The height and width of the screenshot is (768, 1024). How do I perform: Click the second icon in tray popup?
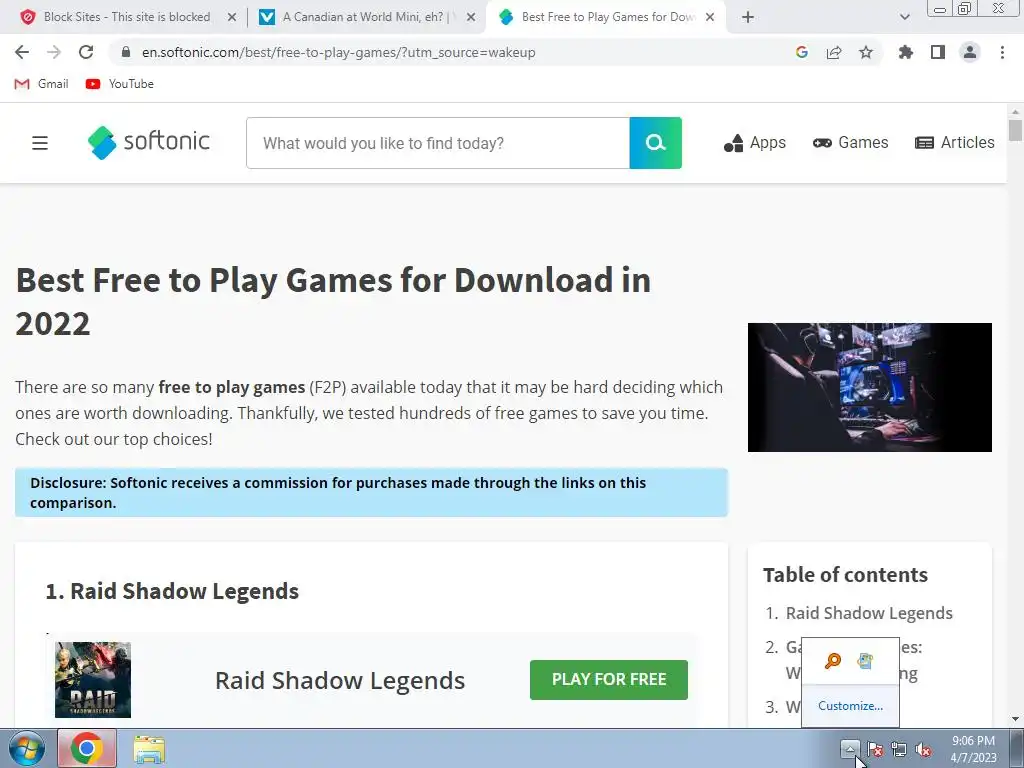[x=865, y=661]
